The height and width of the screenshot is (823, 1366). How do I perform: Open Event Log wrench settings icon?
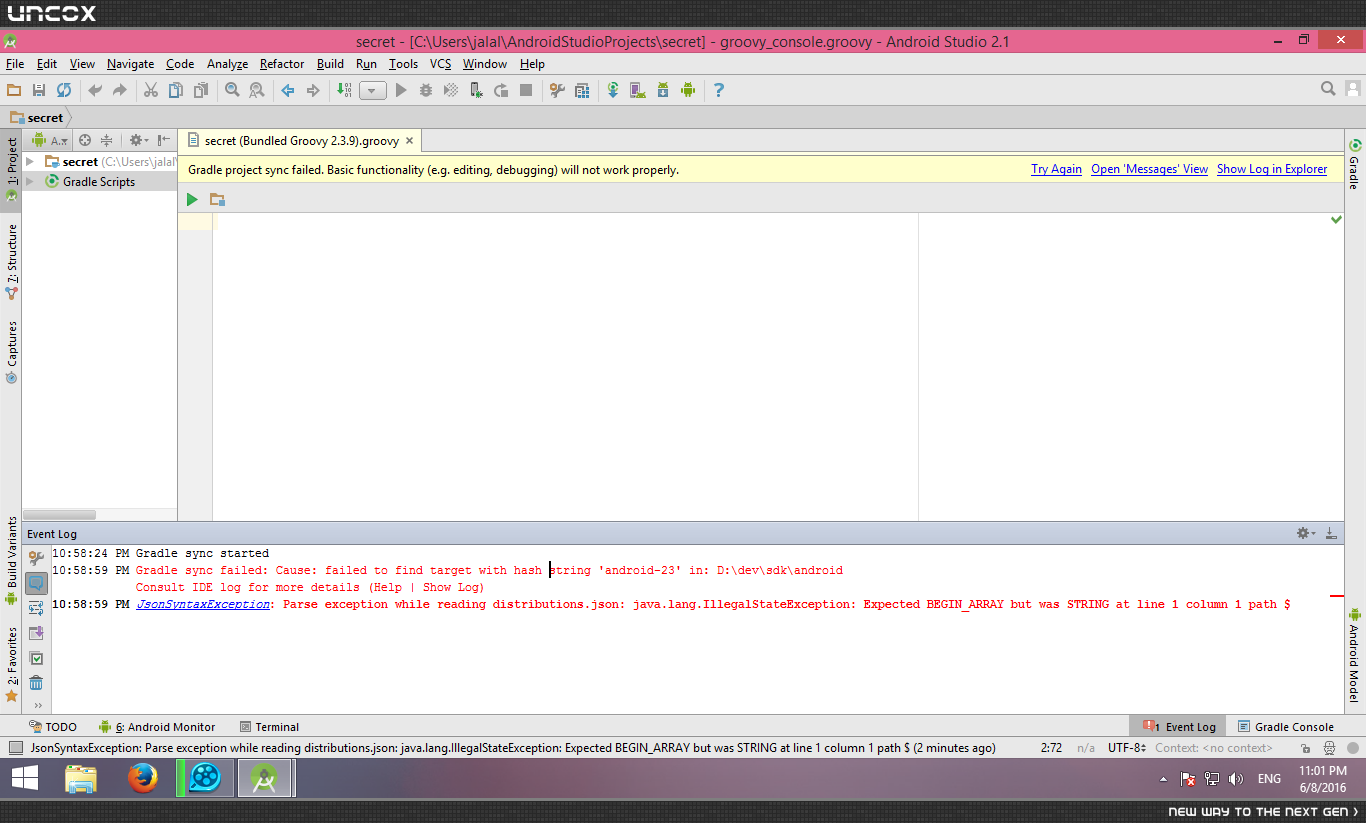[36, 558]
